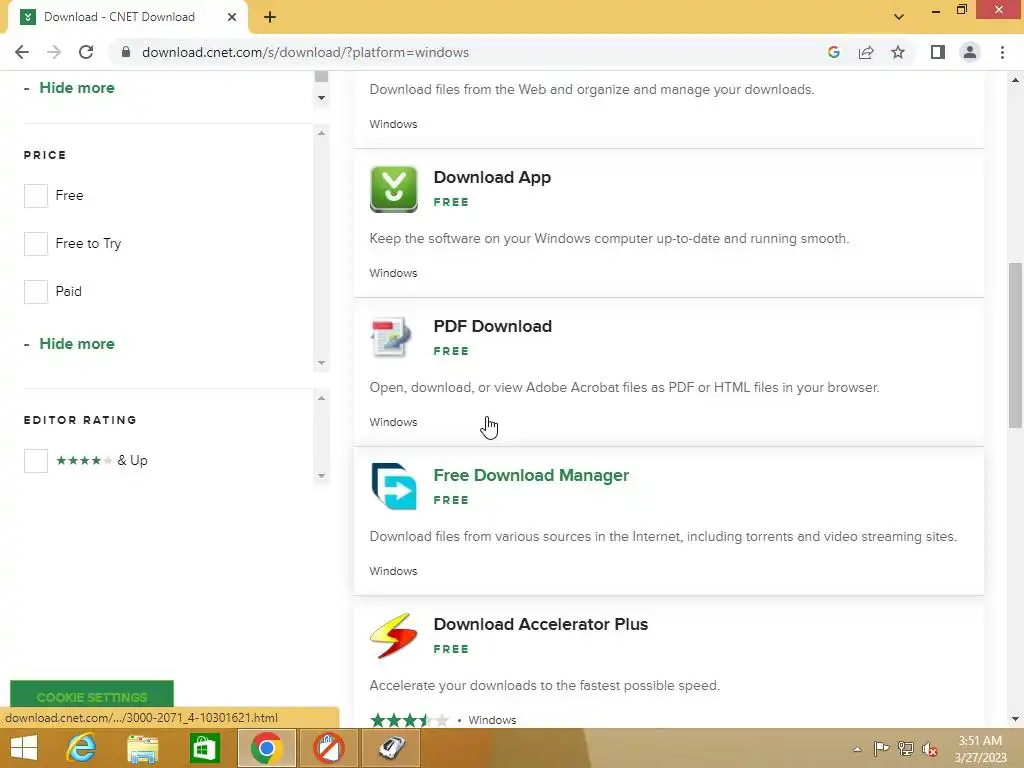This screenshot has height=768, width=1024.
Task: Open the Free Download Manager title link
Action: (531, 475)
